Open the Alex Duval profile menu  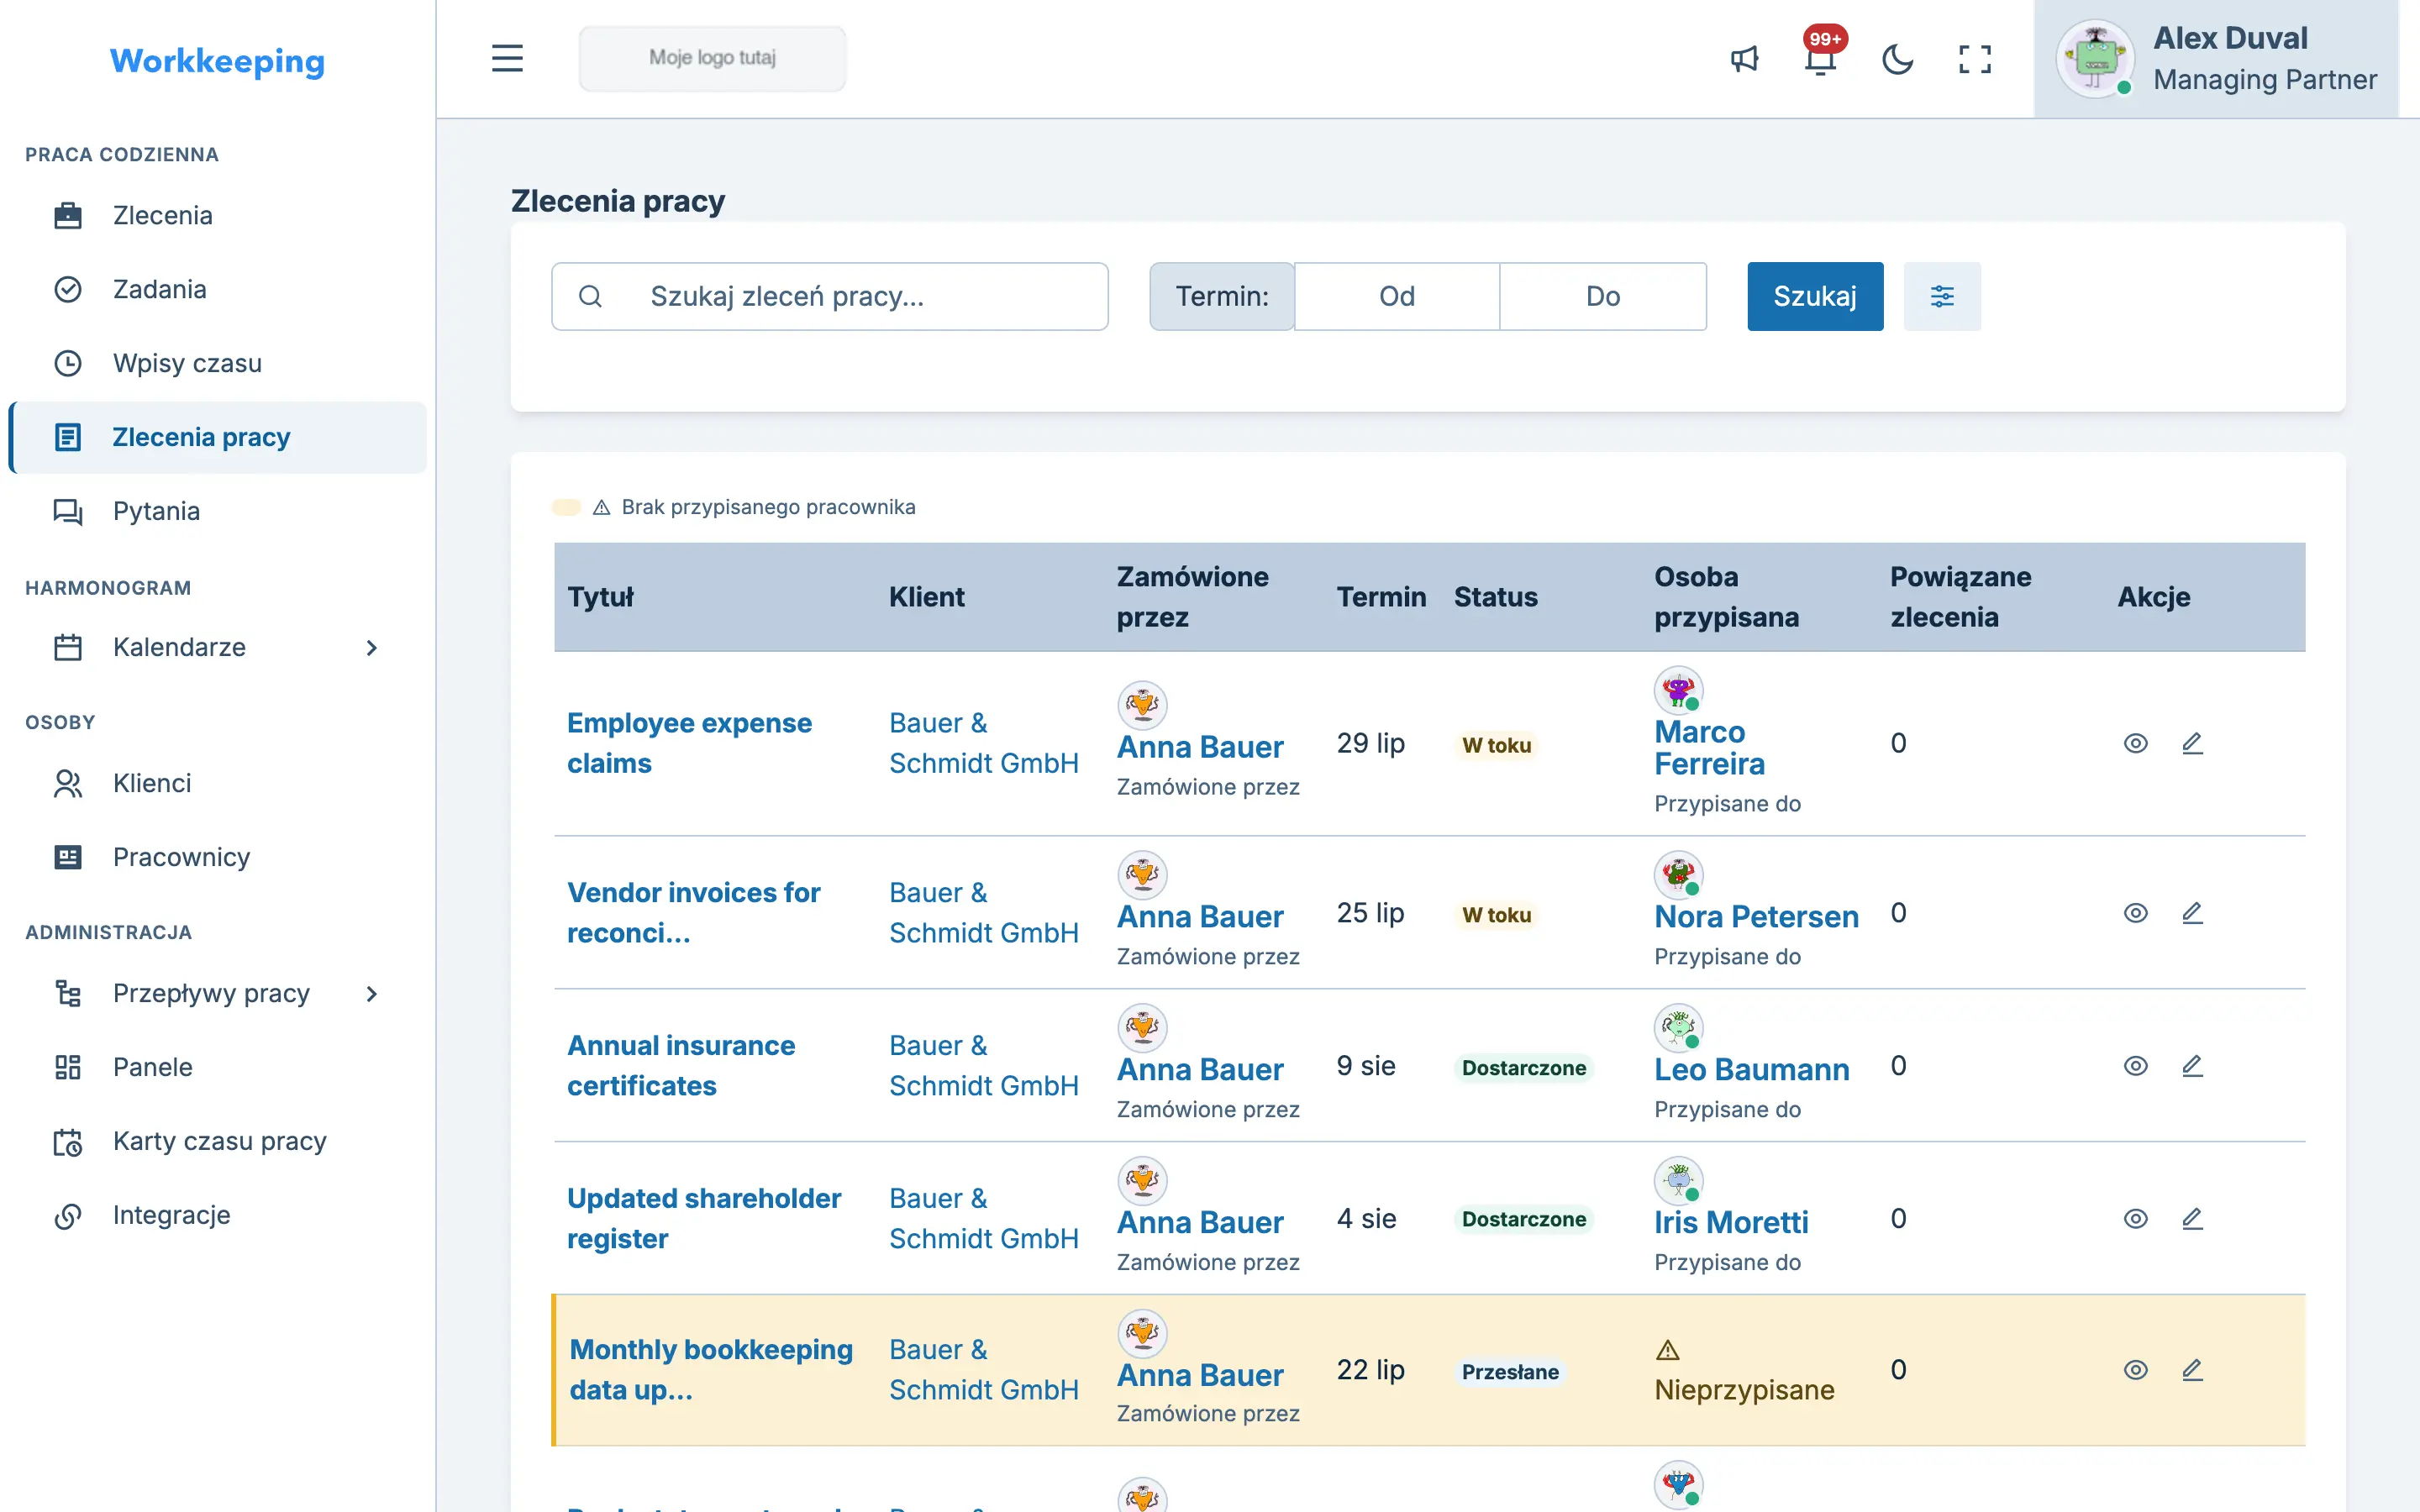click(2216, 59)
